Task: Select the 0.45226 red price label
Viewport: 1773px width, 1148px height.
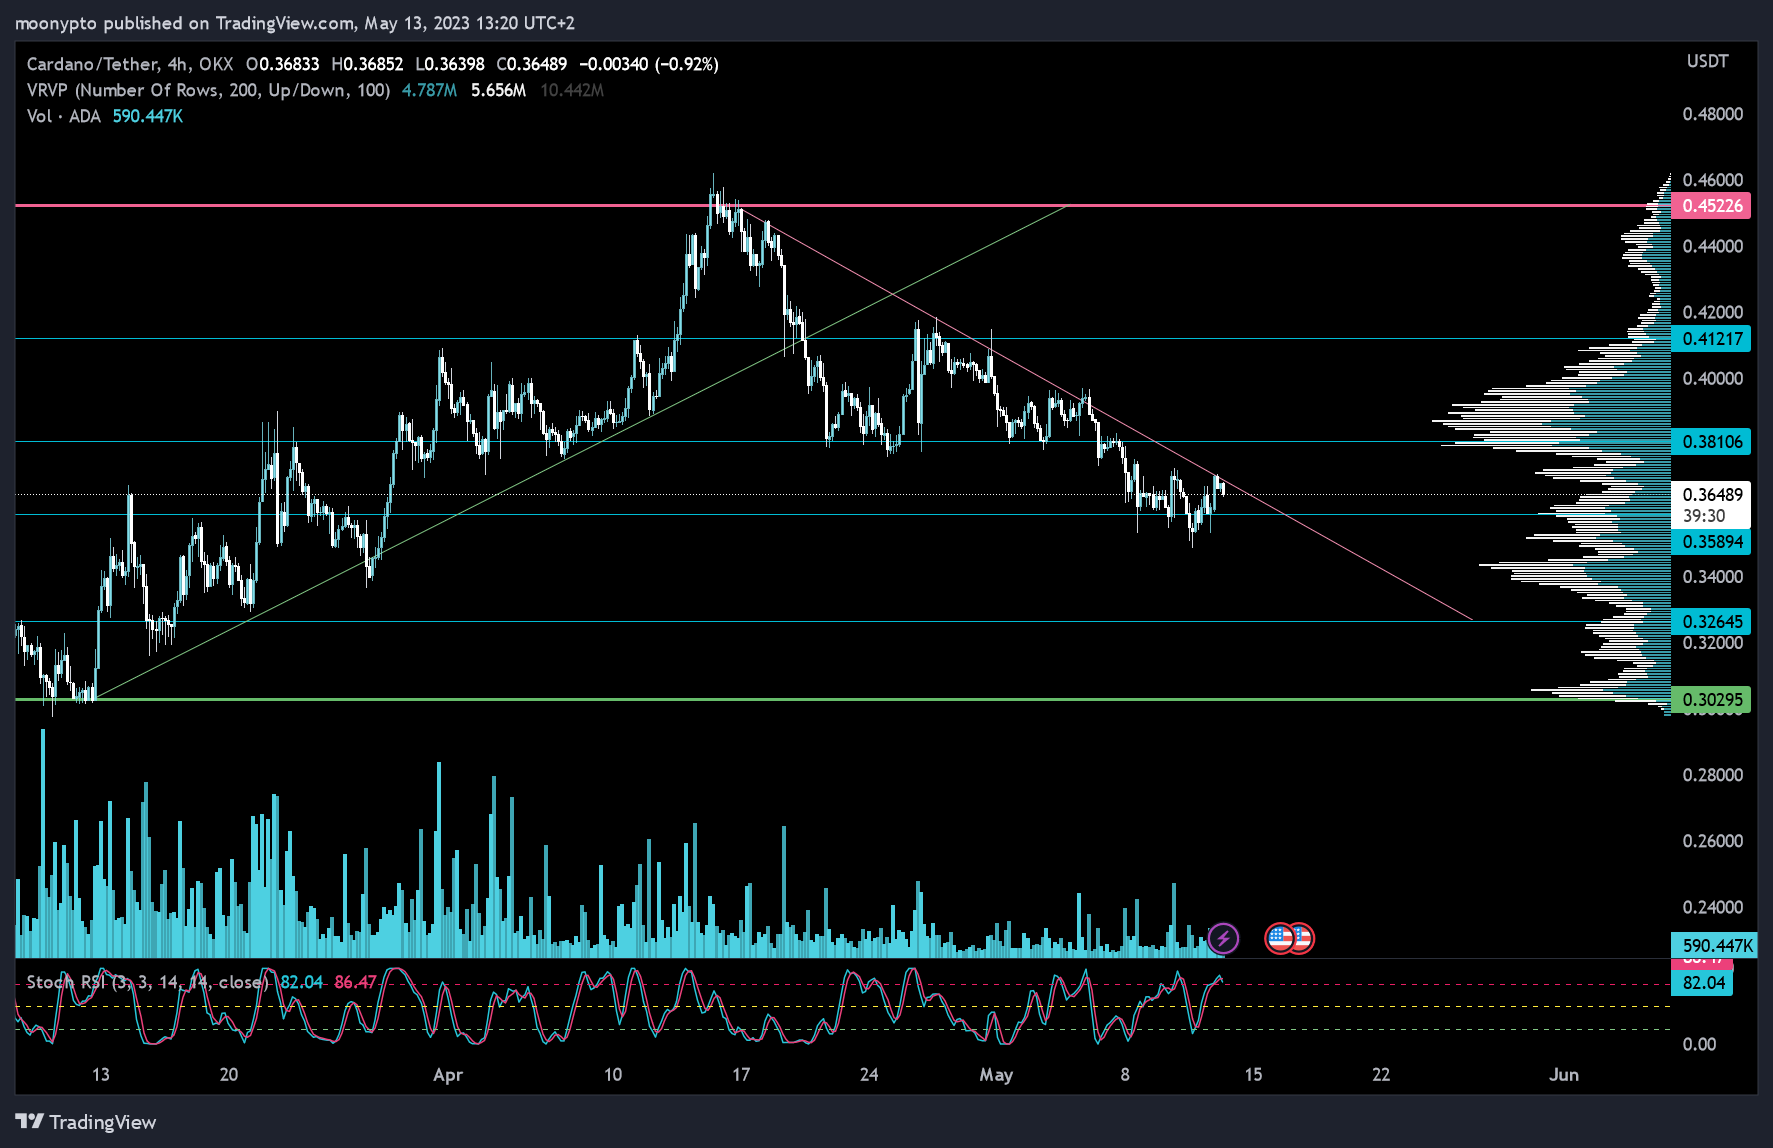Action: coord(1711,205)
